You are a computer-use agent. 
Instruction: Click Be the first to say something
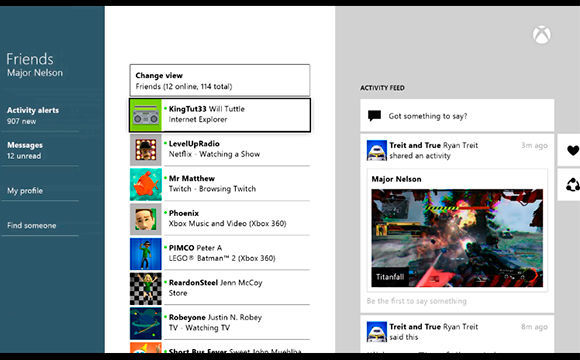[417, 301]
